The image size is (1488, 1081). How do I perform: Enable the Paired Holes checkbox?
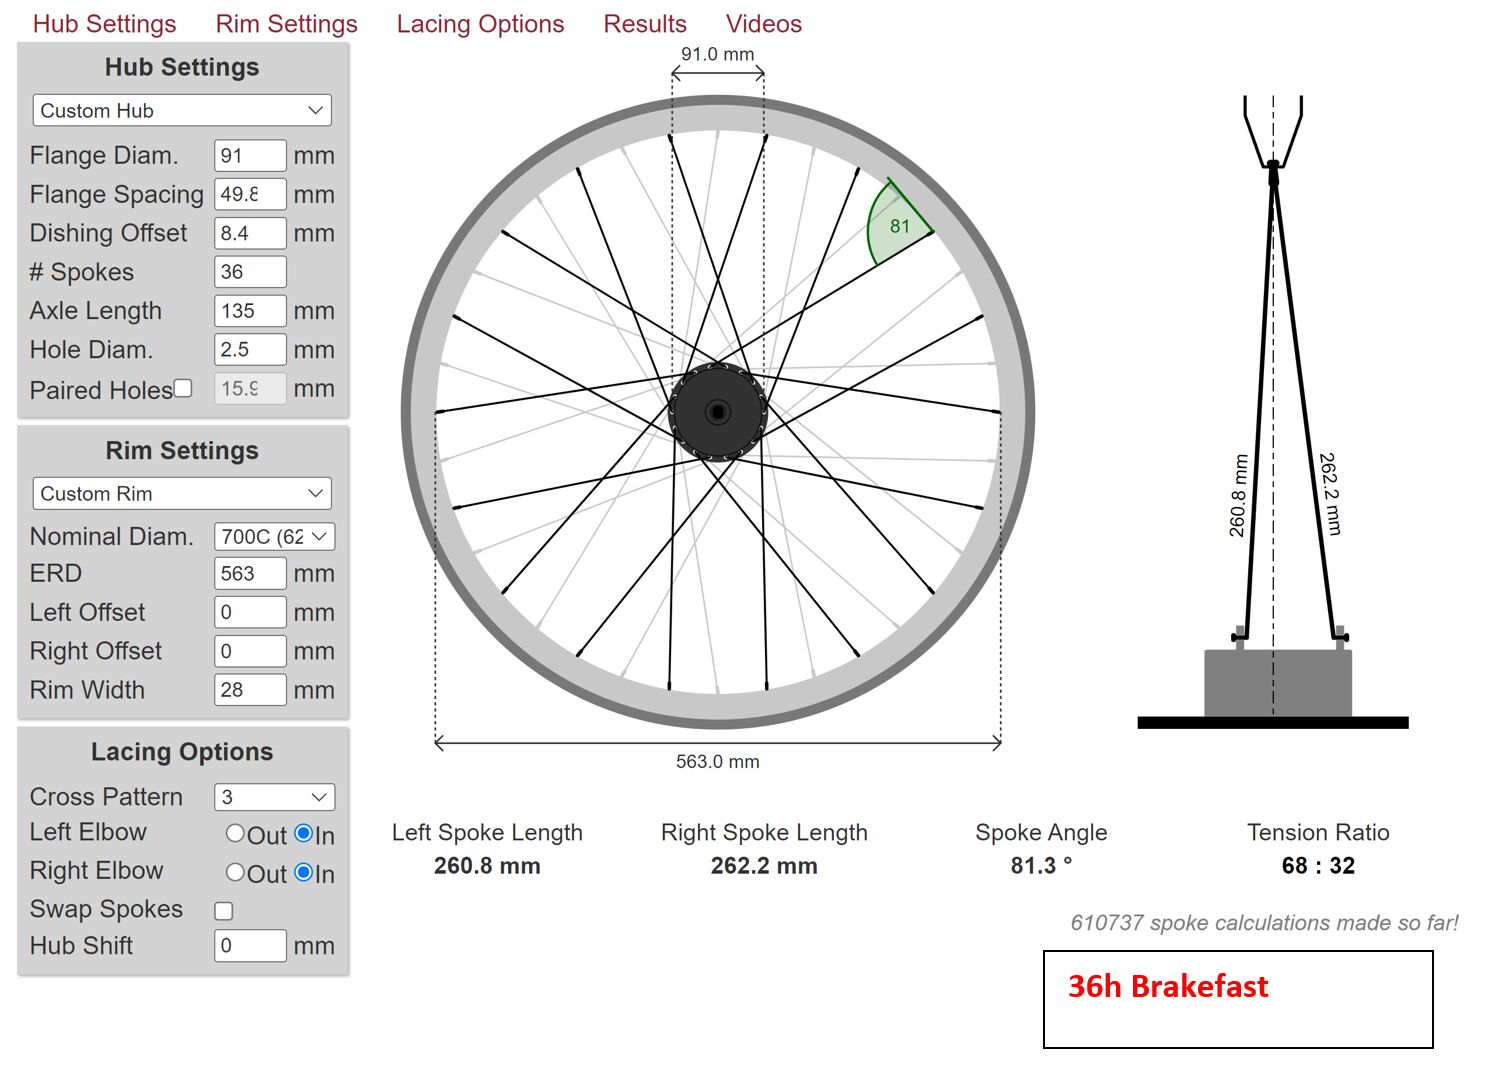pyautogui.click(x=183, y=388)
